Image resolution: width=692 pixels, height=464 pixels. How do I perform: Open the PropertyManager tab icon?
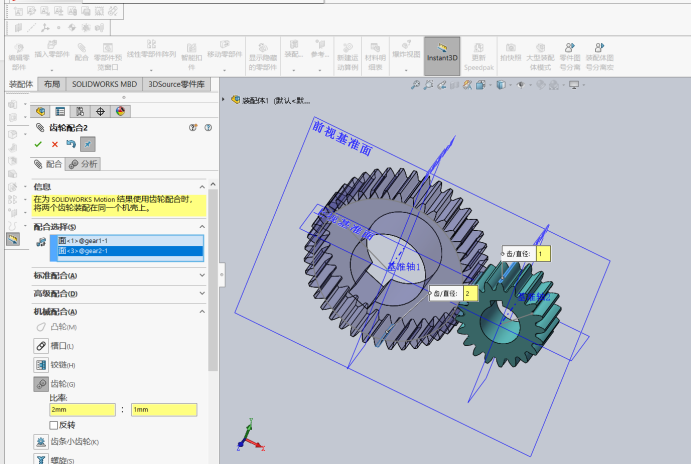[x=60, y=111]
